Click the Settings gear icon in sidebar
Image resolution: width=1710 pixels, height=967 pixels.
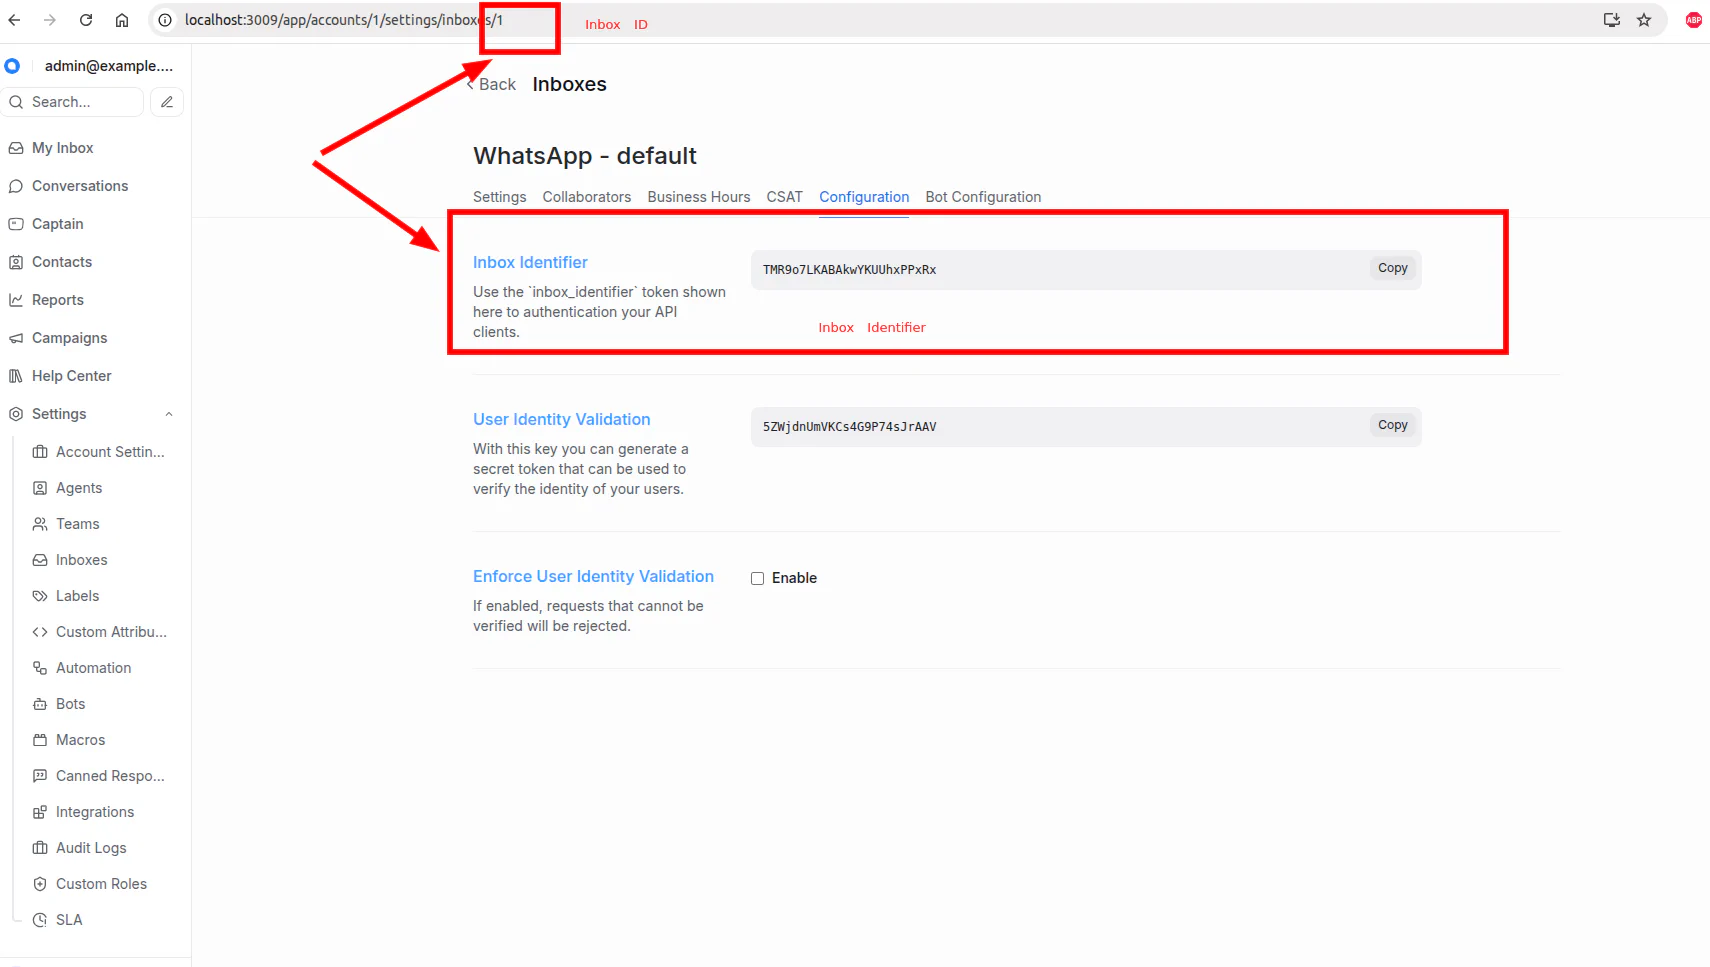(16, 414)
